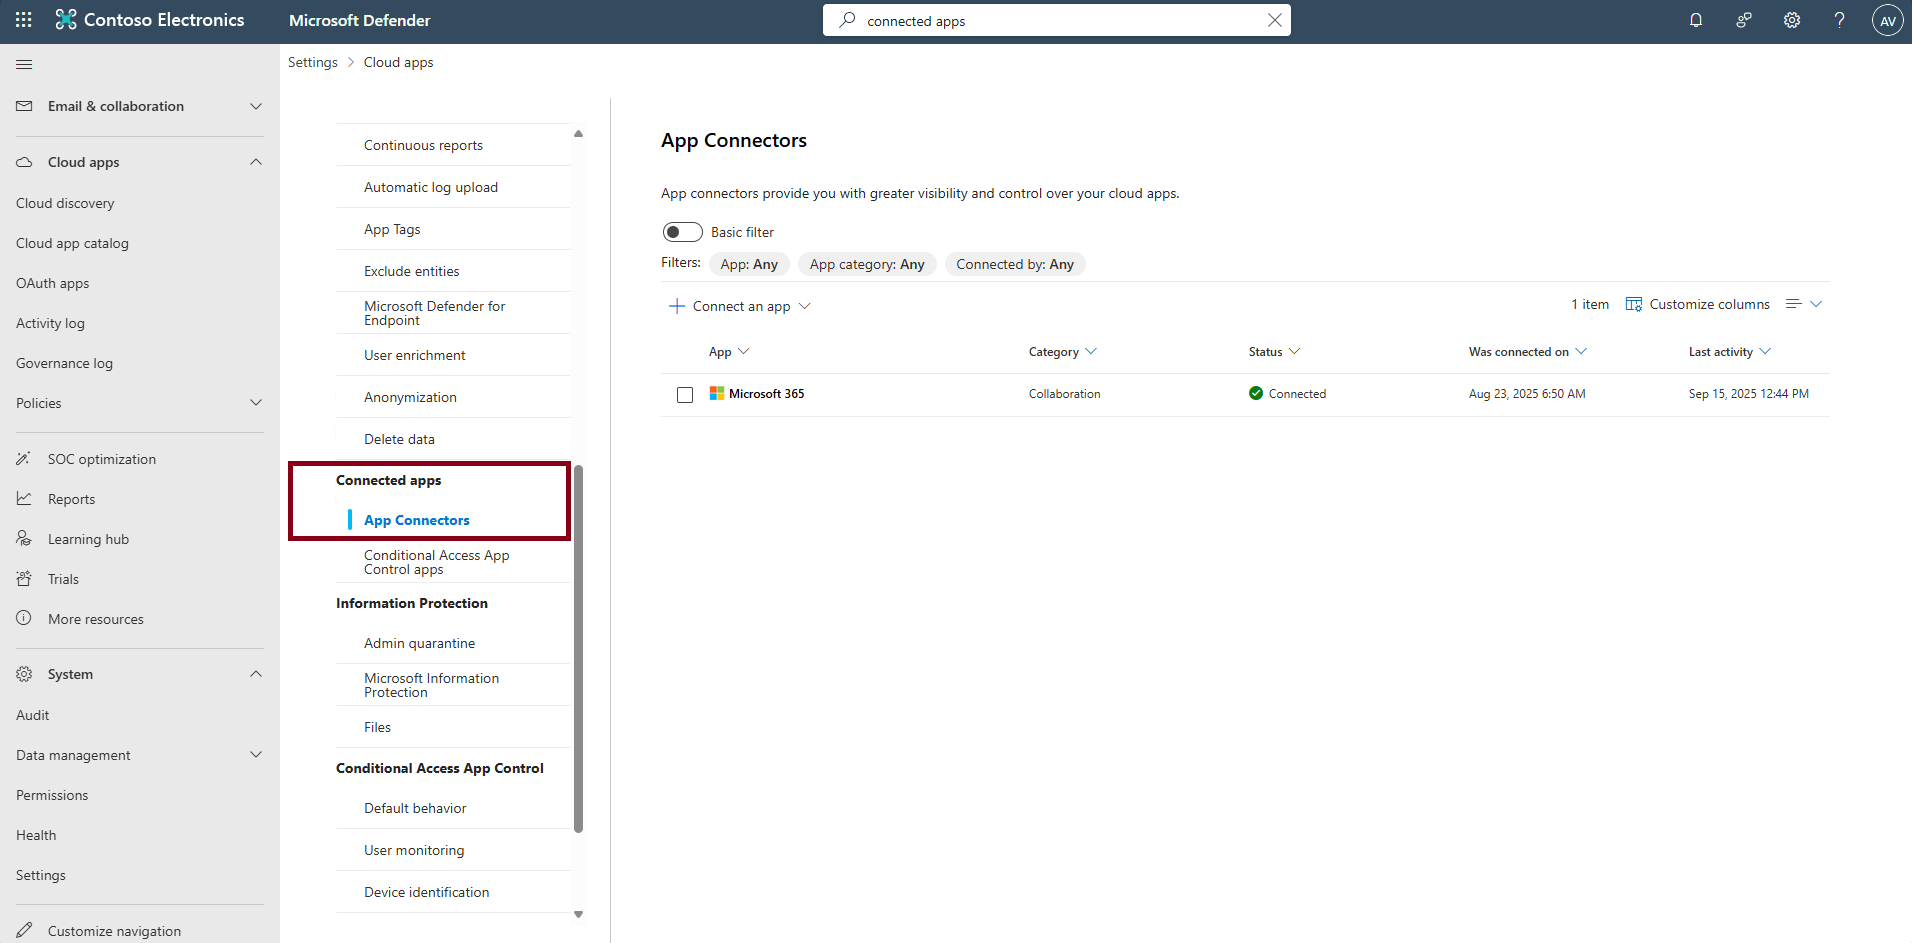Expand Email & collaboration chevron
Image resolution: width=1912 pixels, height=943 pixels.
click(x=256, y=106)
